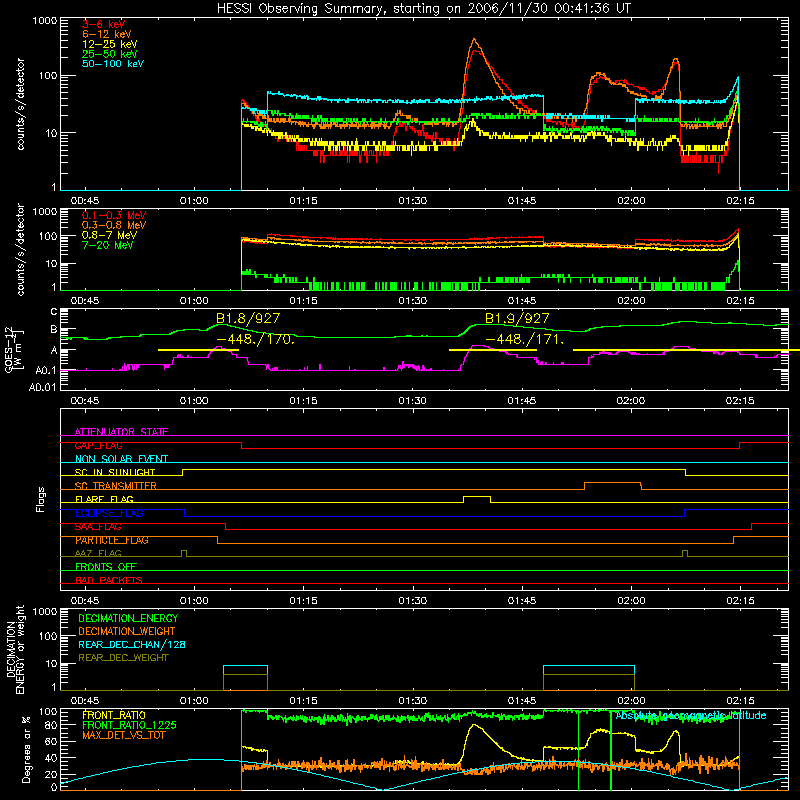Click the B1.9/927 flare annotation
Viewport: 800px width, 800px height.
pos(517,318)
